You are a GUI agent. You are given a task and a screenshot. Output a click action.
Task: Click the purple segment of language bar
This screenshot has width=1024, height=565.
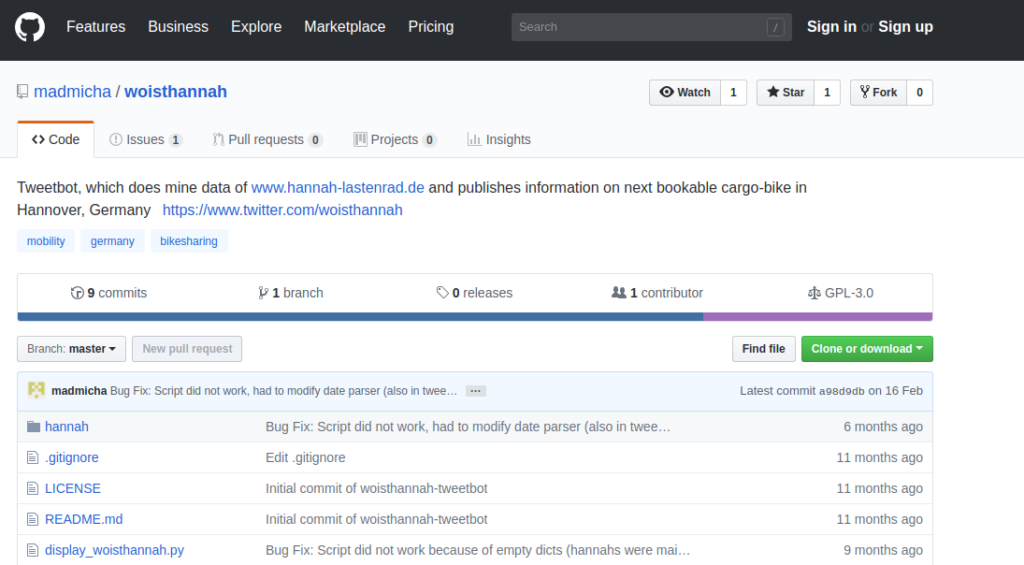[818, 317]
